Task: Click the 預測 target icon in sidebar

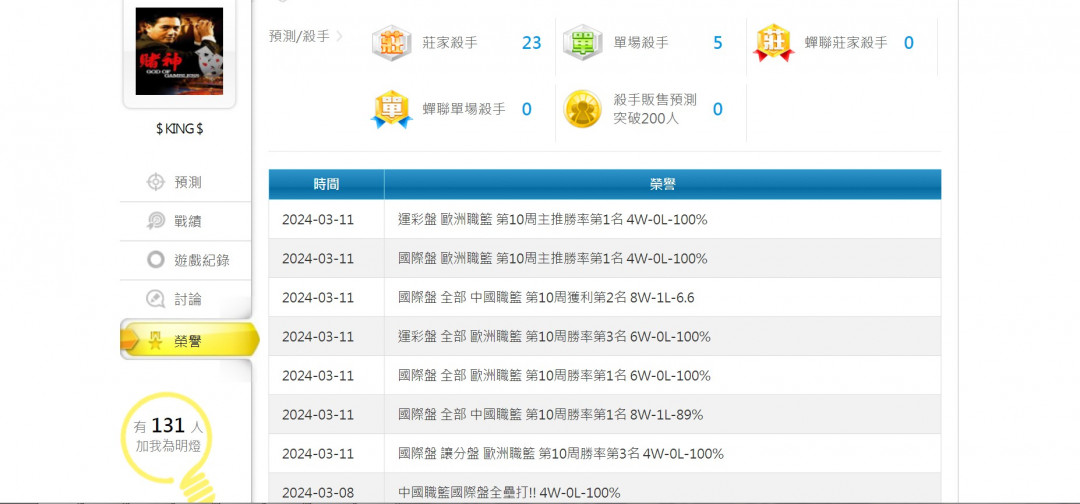Action: tap(156, 182)
